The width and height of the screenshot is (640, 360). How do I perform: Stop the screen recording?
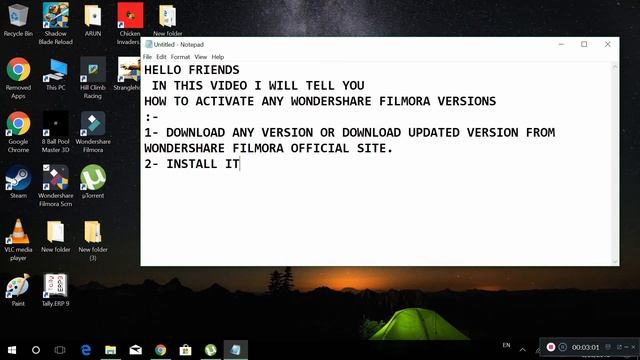click(x=551, y=347)
